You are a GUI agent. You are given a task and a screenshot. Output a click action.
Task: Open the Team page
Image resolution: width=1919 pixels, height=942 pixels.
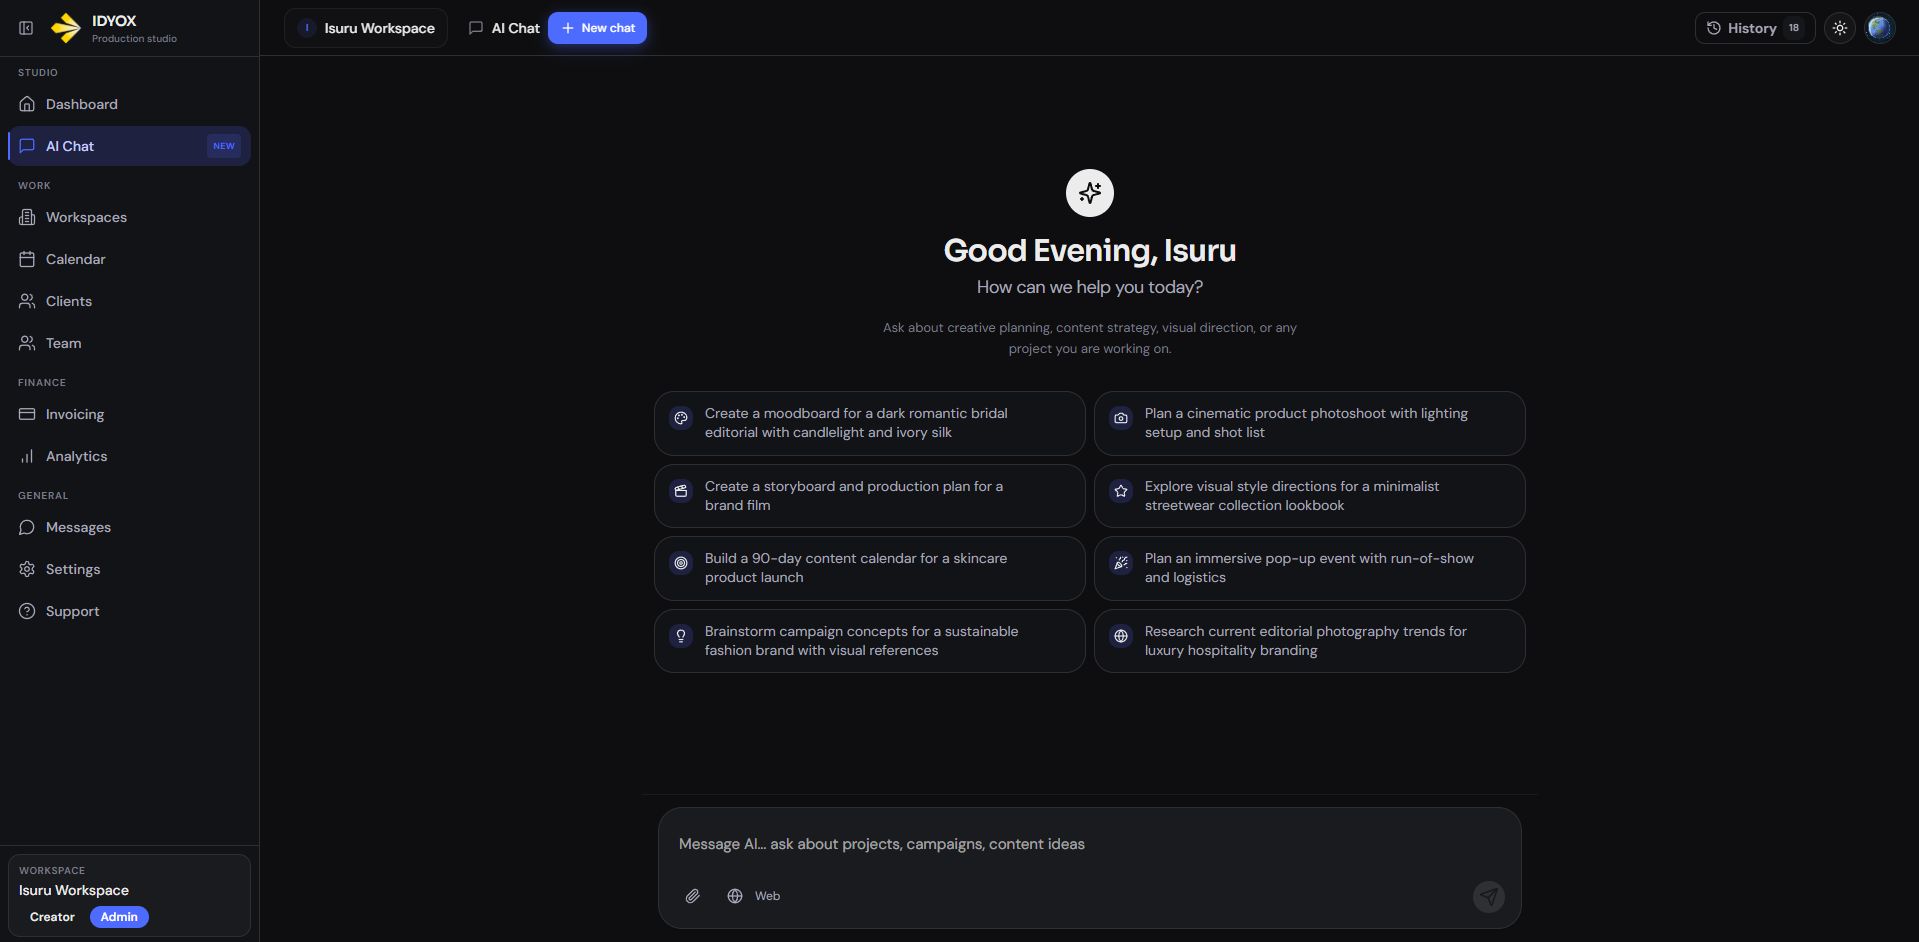coord(129,343)
